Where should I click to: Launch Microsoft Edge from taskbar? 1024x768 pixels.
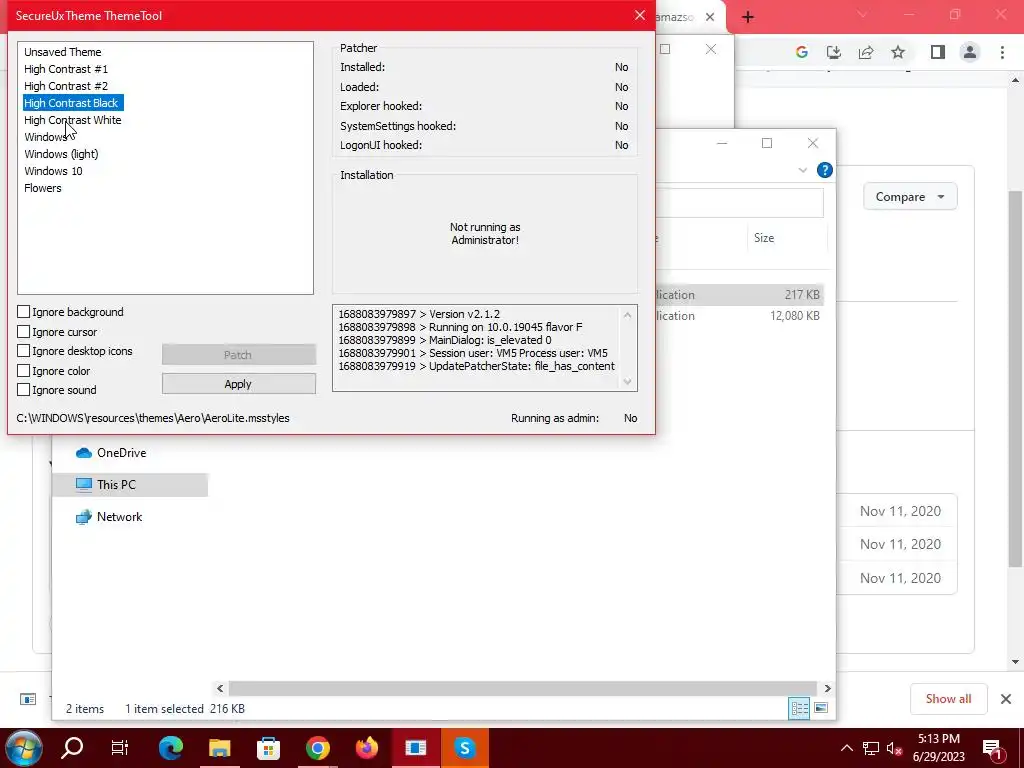tap(170, 748)
